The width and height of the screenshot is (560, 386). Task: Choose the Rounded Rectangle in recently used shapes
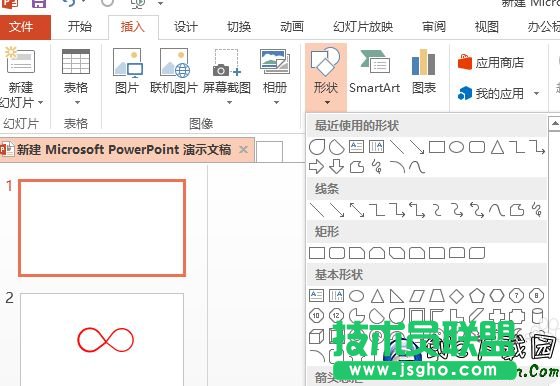coord(477,147)
